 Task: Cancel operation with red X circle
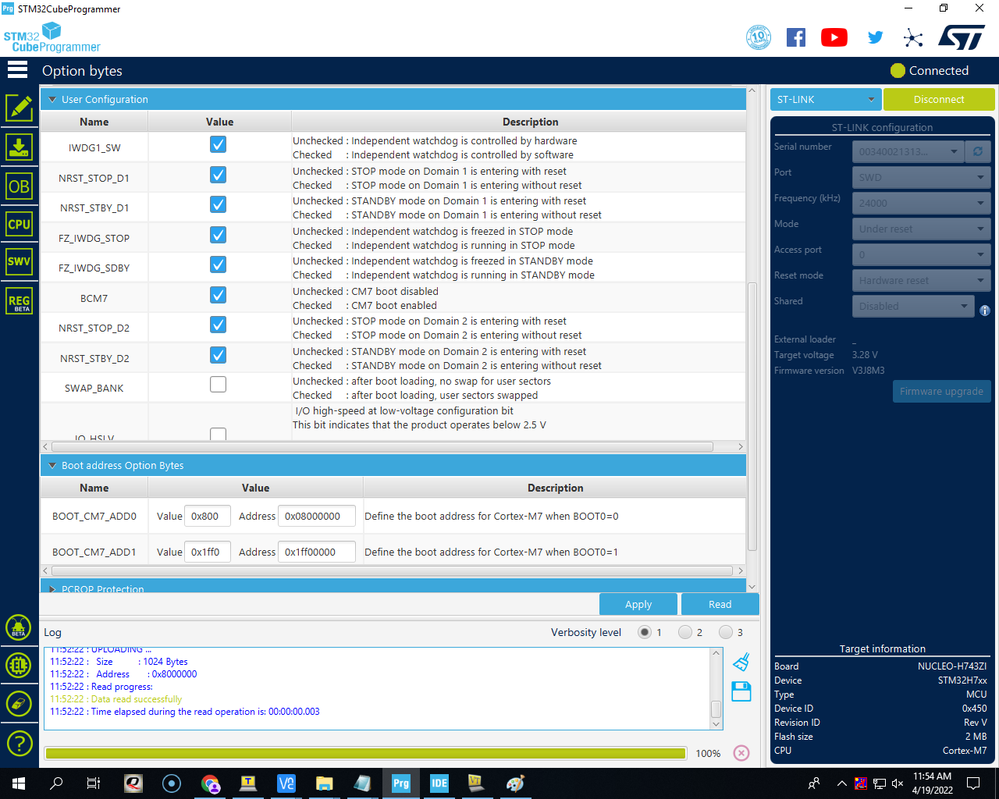(741, 753)
